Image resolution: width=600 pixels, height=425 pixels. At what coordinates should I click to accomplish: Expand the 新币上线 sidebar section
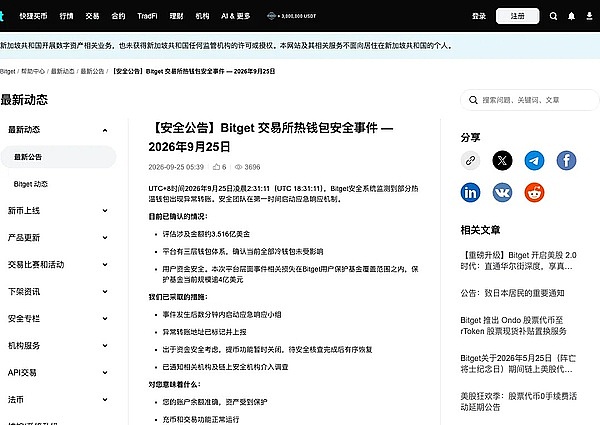[105, 210]
